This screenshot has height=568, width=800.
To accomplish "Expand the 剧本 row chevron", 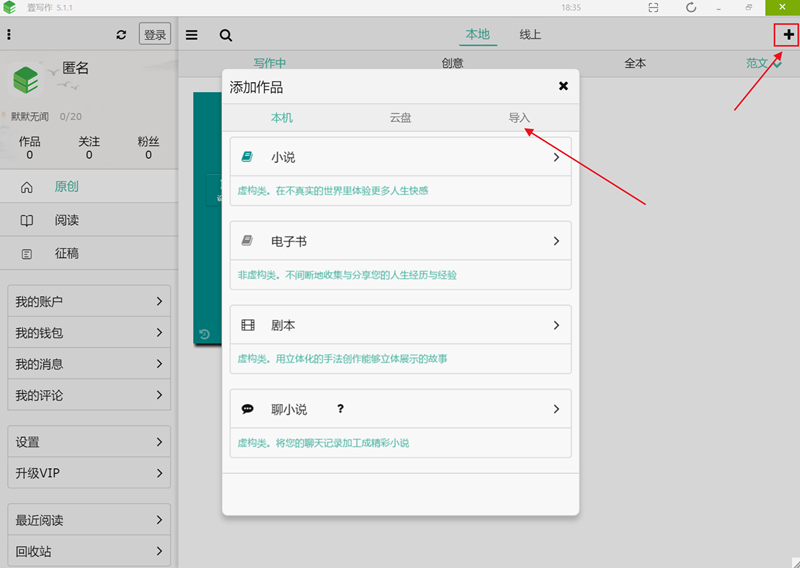I will click(x=557, y=325).
